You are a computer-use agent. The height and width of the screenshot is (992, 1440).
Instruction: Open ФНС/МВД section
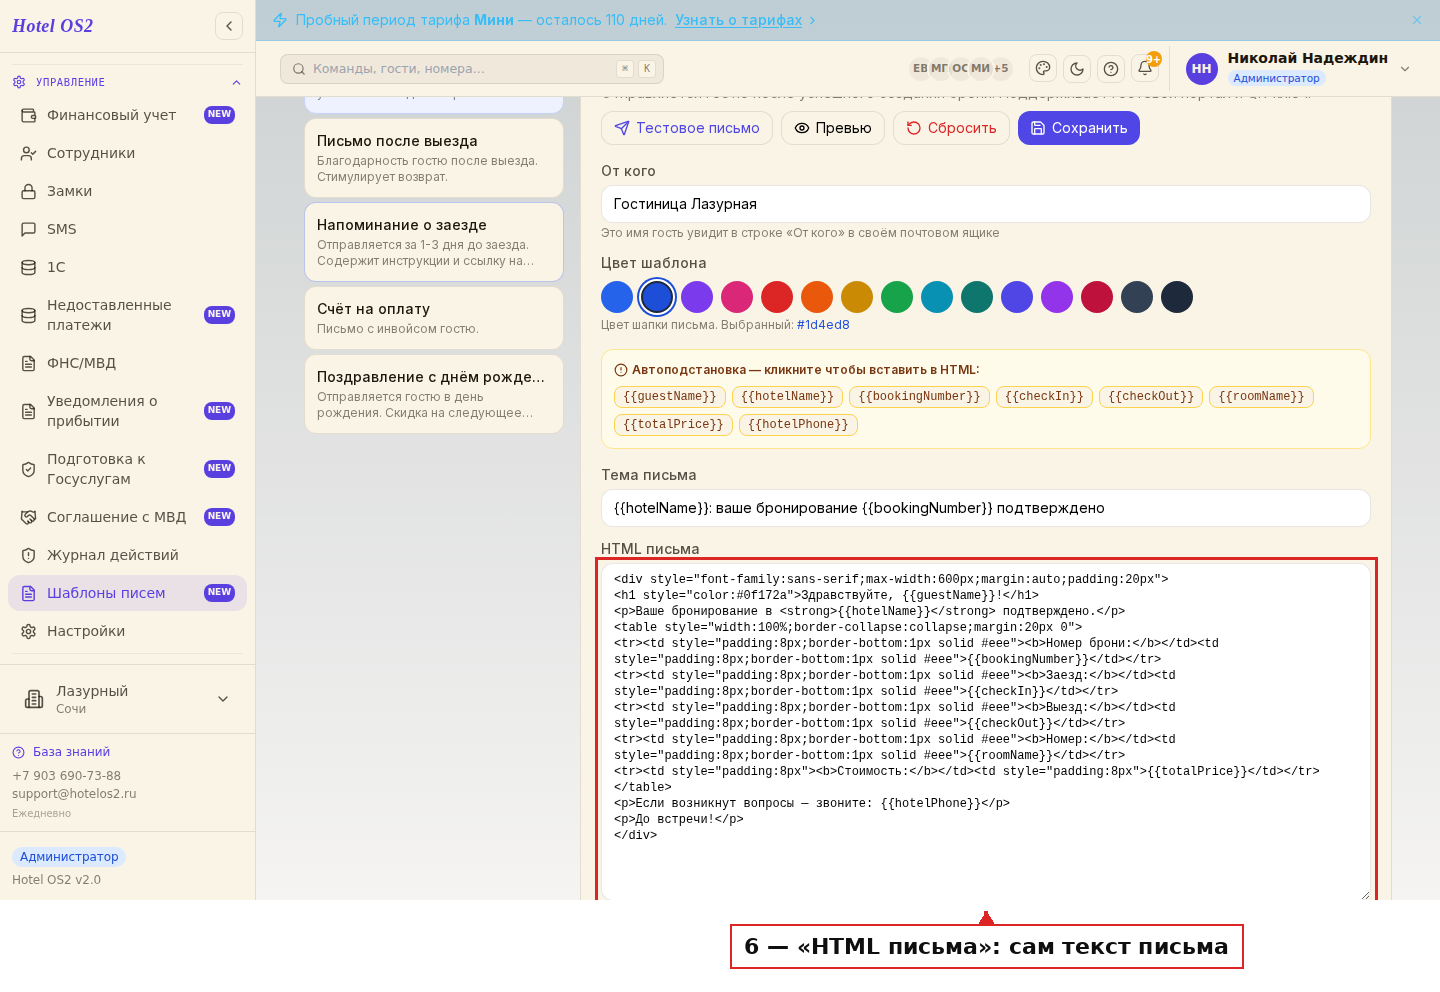coord(127,363)
